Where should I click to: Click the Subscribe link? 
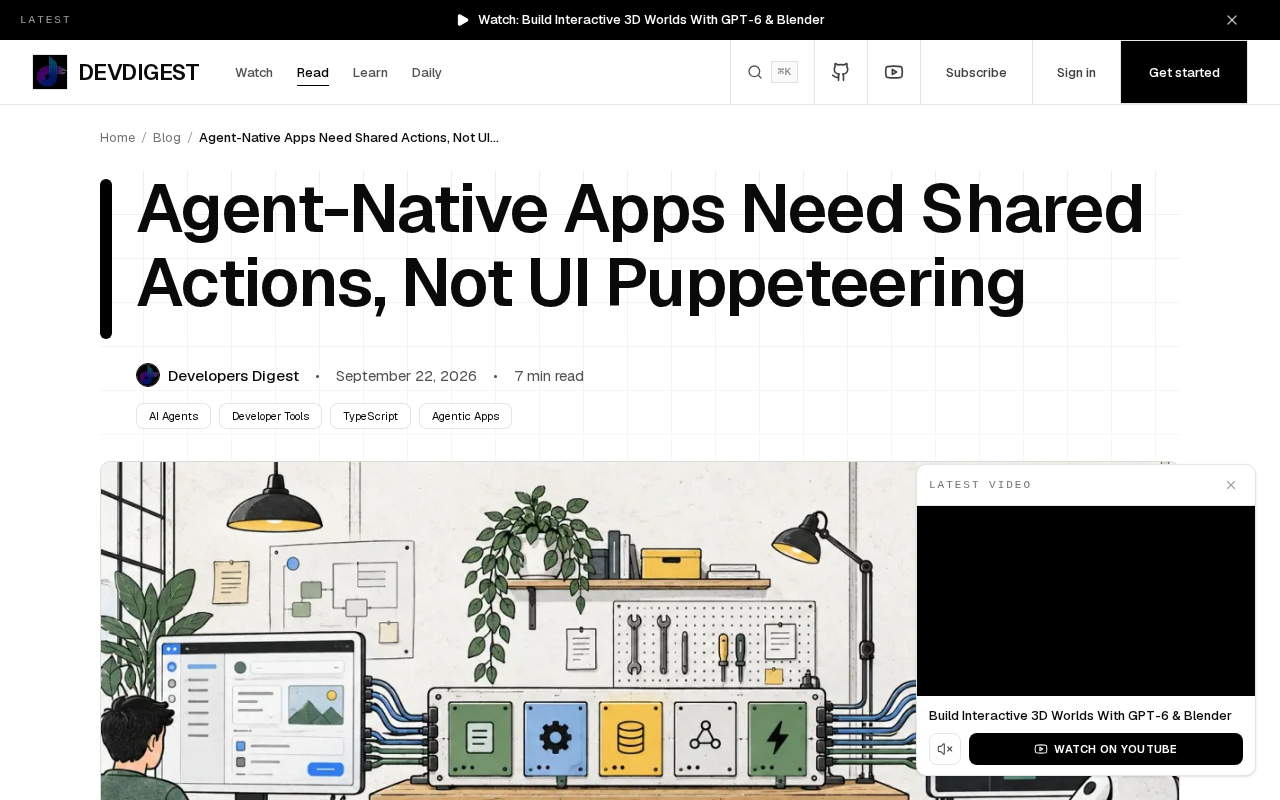pyautogui.click(x=976, y=73)
